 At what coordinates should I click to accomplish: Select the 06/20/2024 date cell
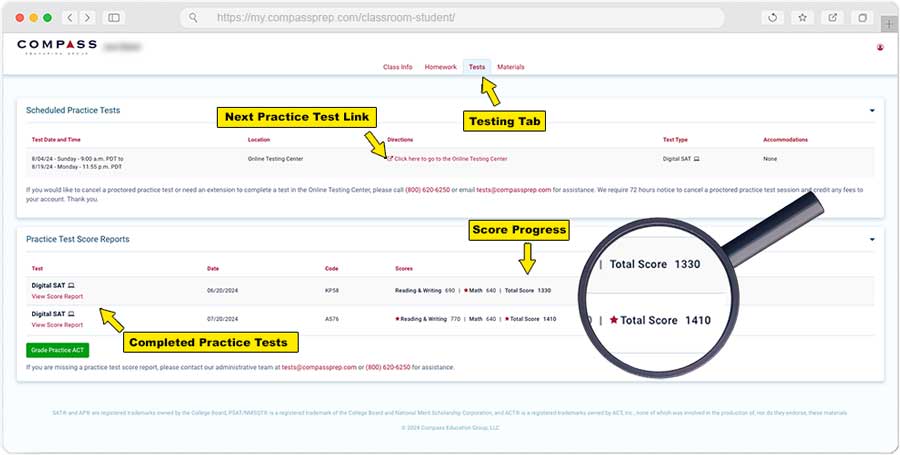222,290
